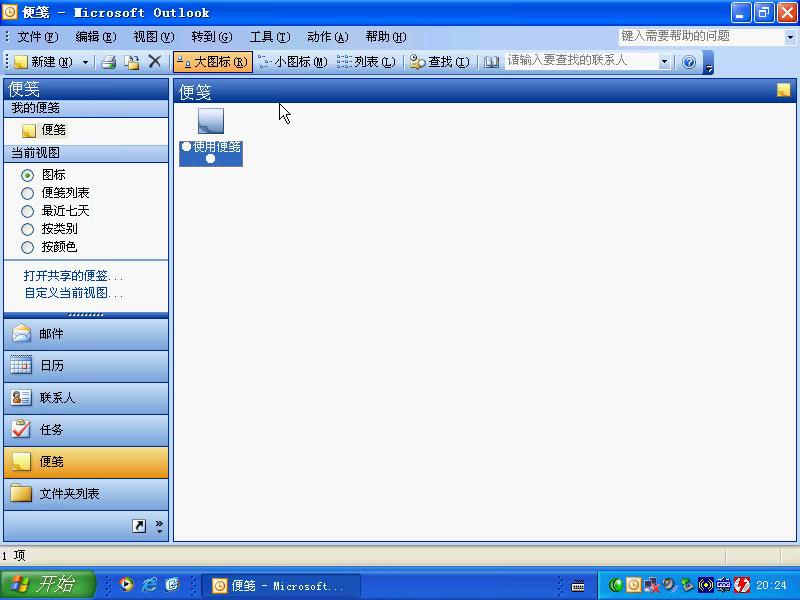The height and width of the screenshot is (600, 800).
Task: Open the 邮件 navigation pane
Action: (86, 334)
